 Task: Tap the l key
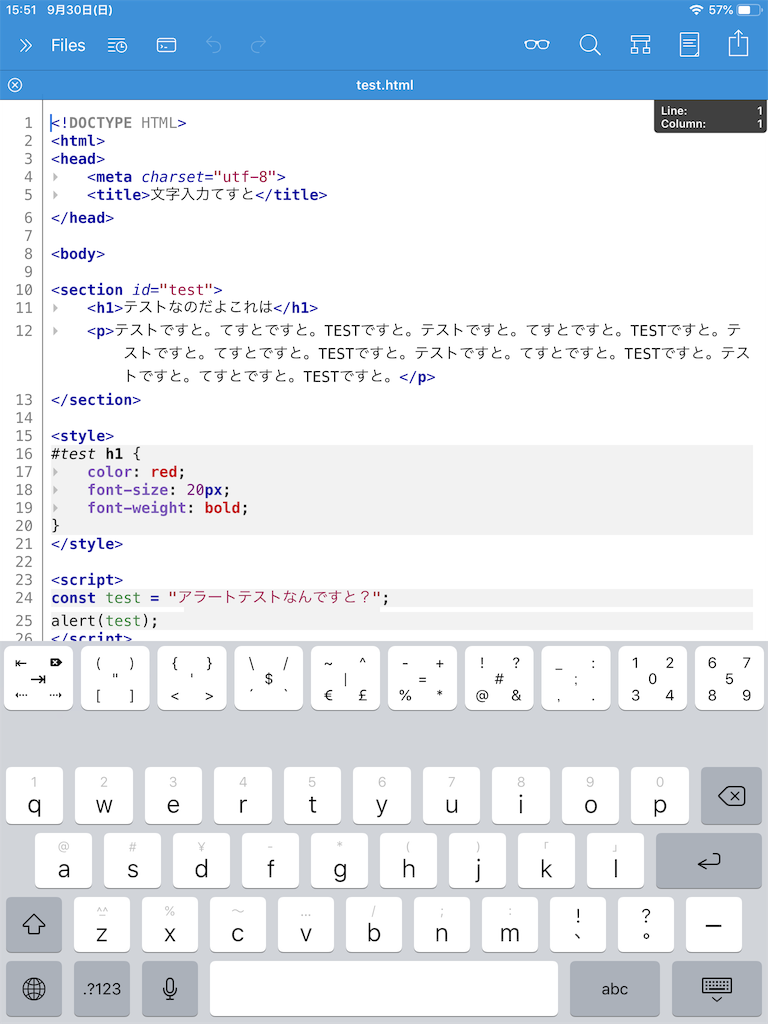pos(615,860)
